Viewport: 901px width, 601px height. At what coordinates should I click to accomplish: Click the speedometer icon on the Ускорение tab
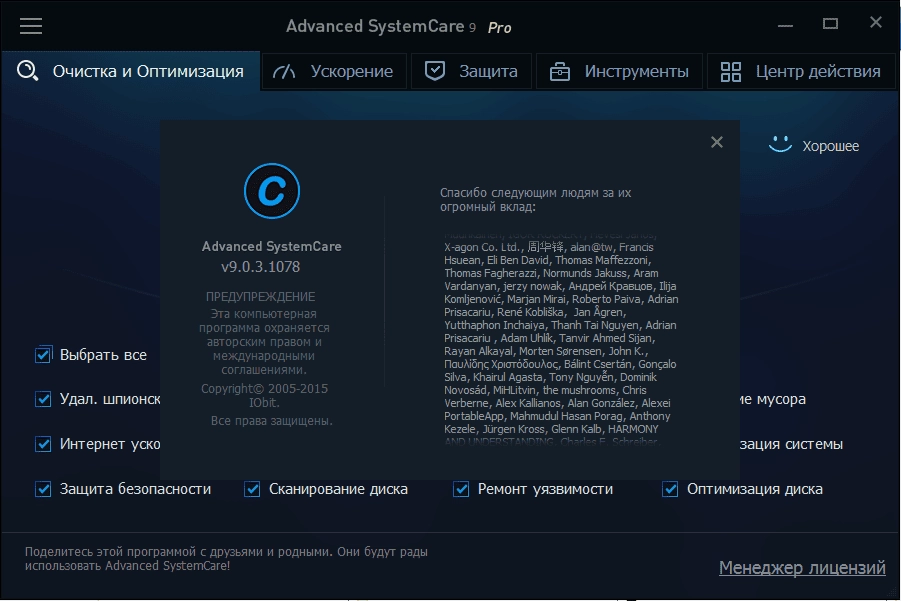pos(284,71)
